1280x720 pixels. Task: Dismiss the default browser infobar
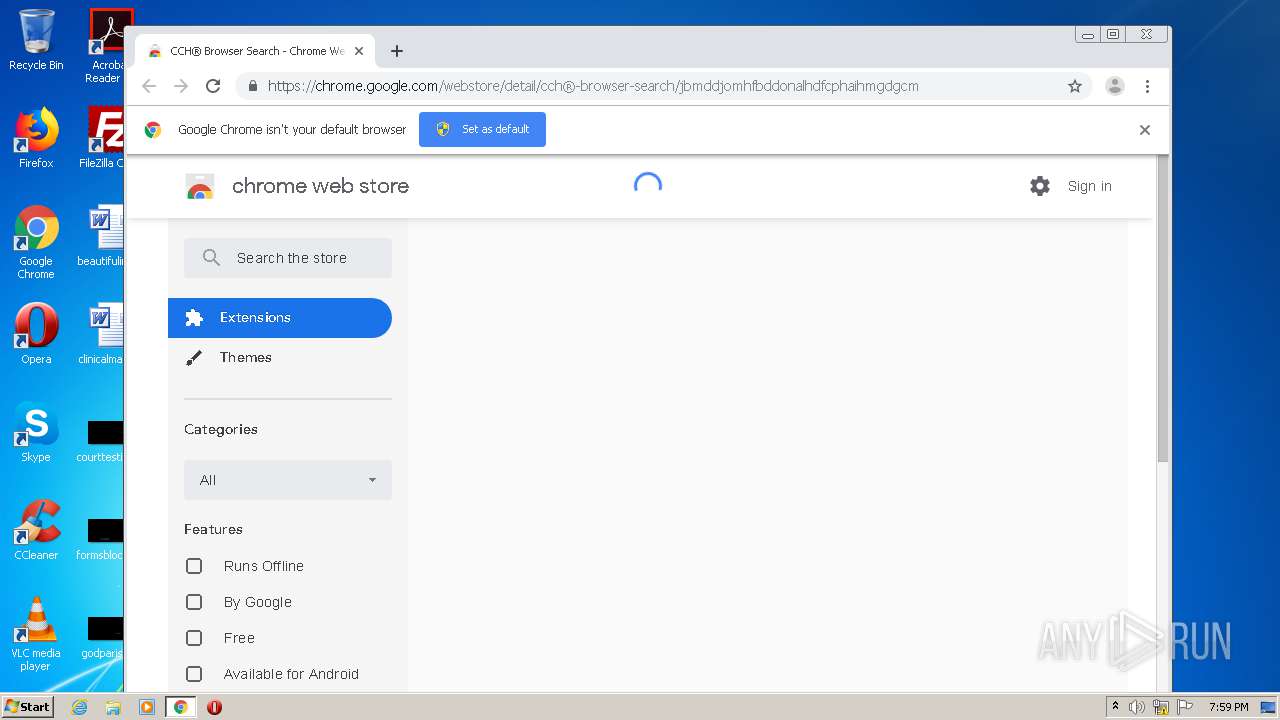tap(1145, 130)
